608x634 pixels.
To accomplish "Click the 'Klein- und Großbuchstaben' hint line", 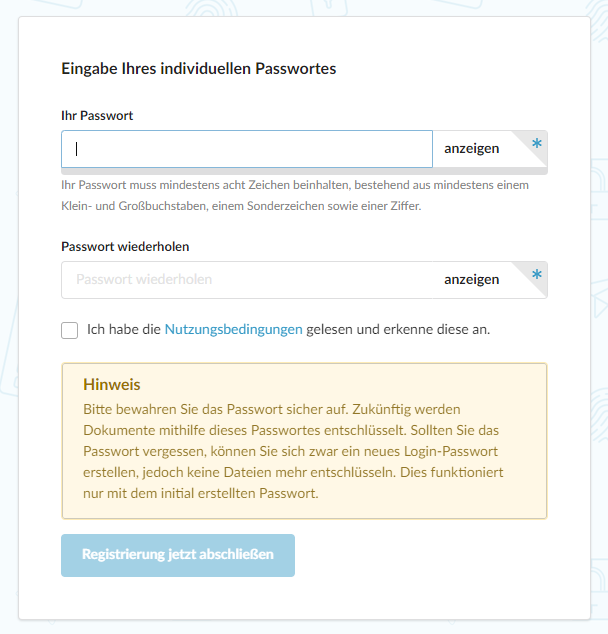I will click(241, 206).
